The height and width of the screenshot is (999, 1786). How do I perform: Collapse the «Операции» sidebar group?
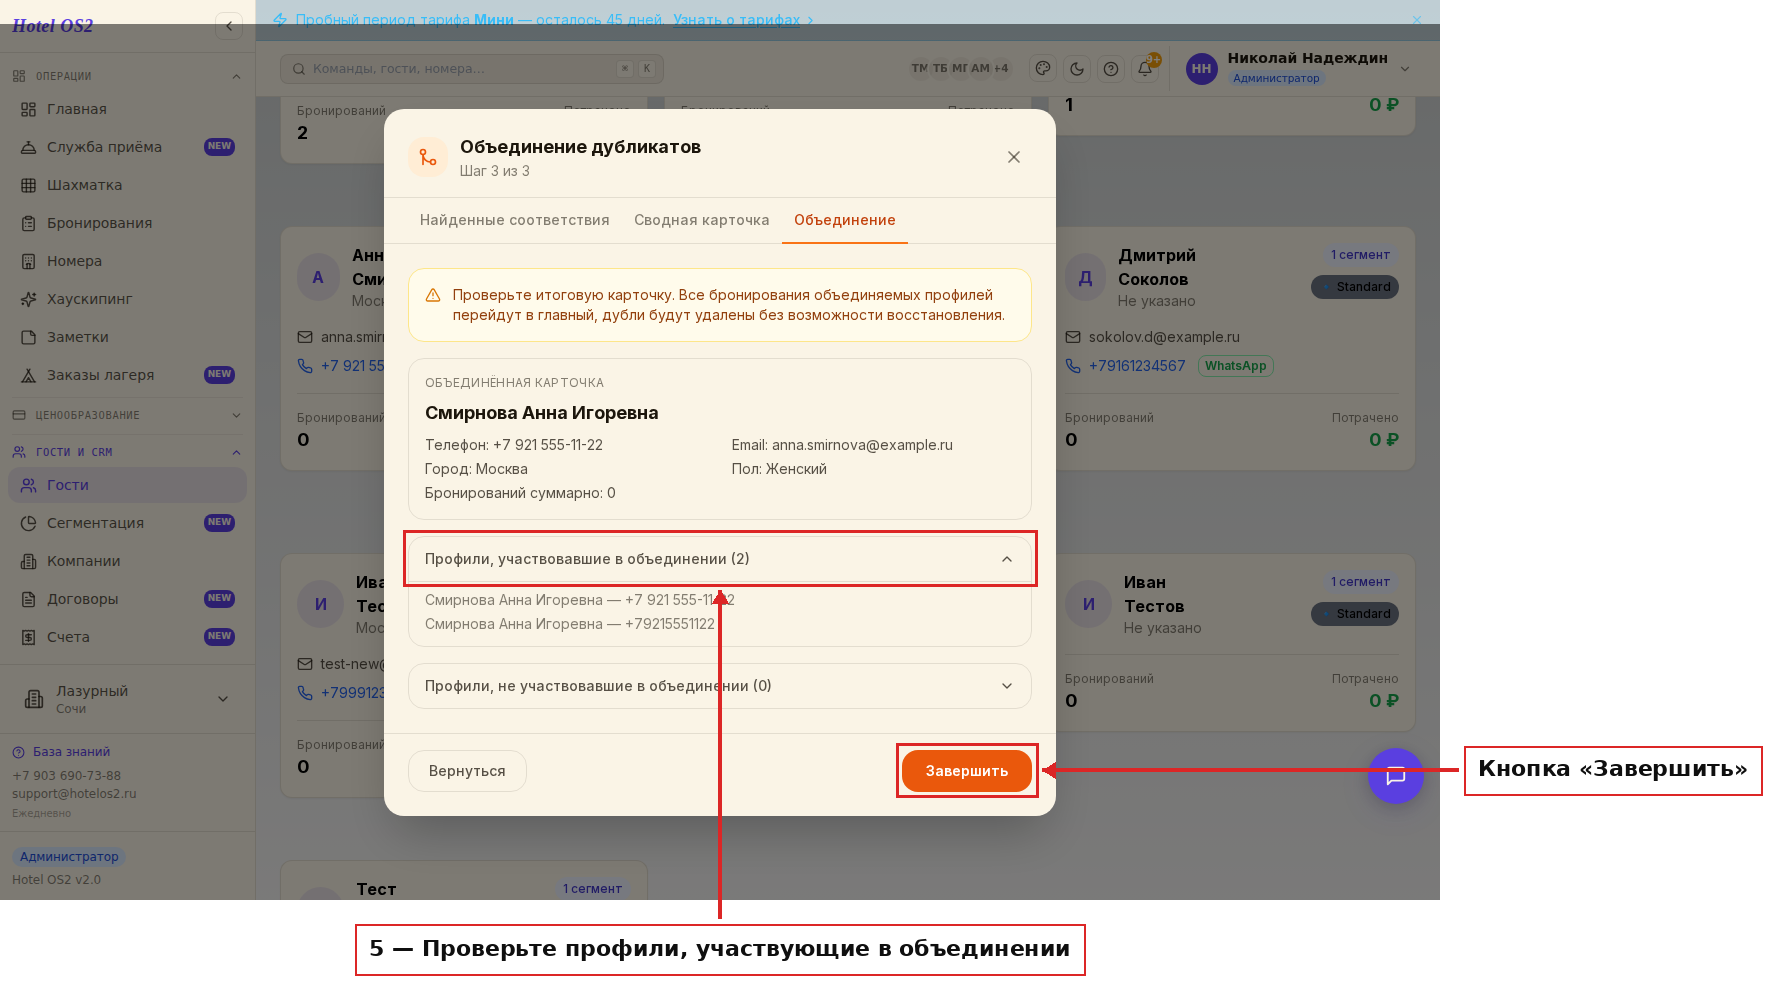point(127,76)
